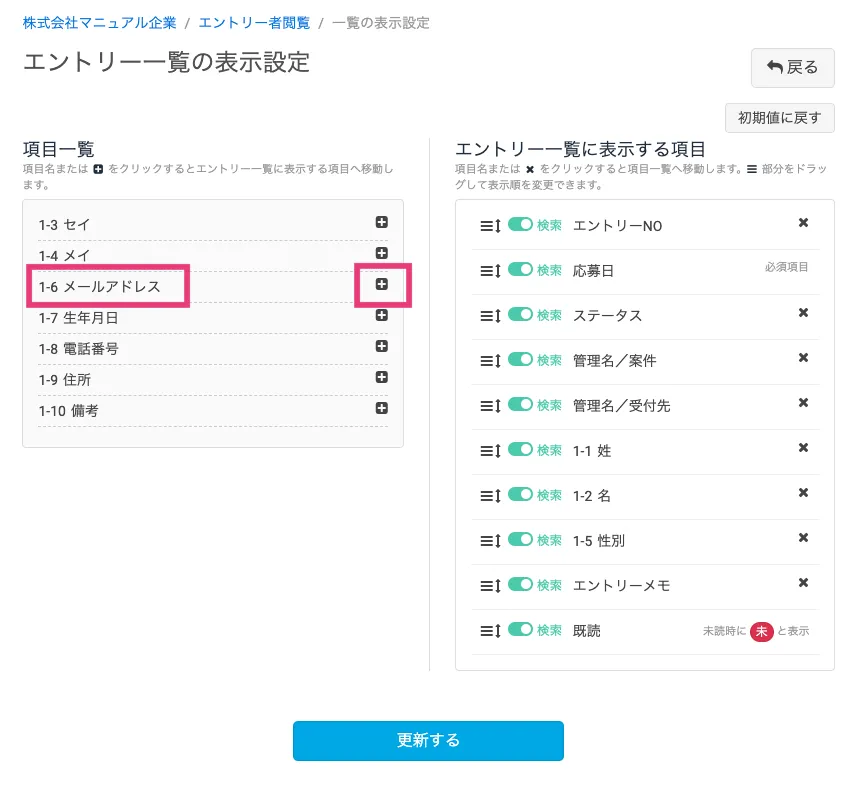Click the X icon for 1-5 性別
Image resolution: width=860 pixels, height=792 pixels.
(803, 538)
